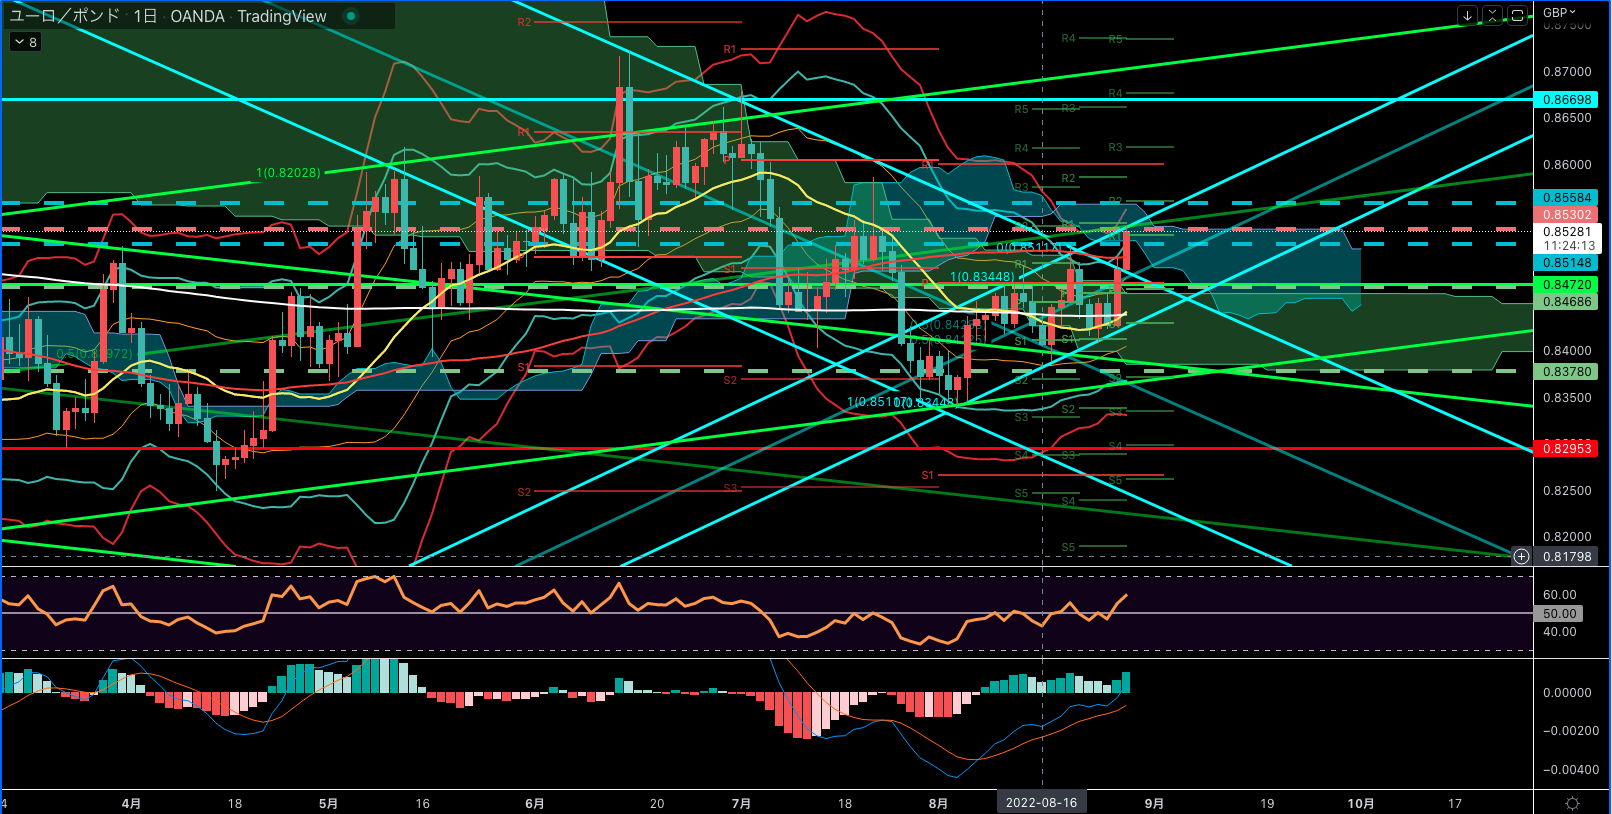The height and width of the screenshot is (814, 1612).
Task: Click the 1日 interval label in title
Action: pyautogui.click(x=145, y=16)
